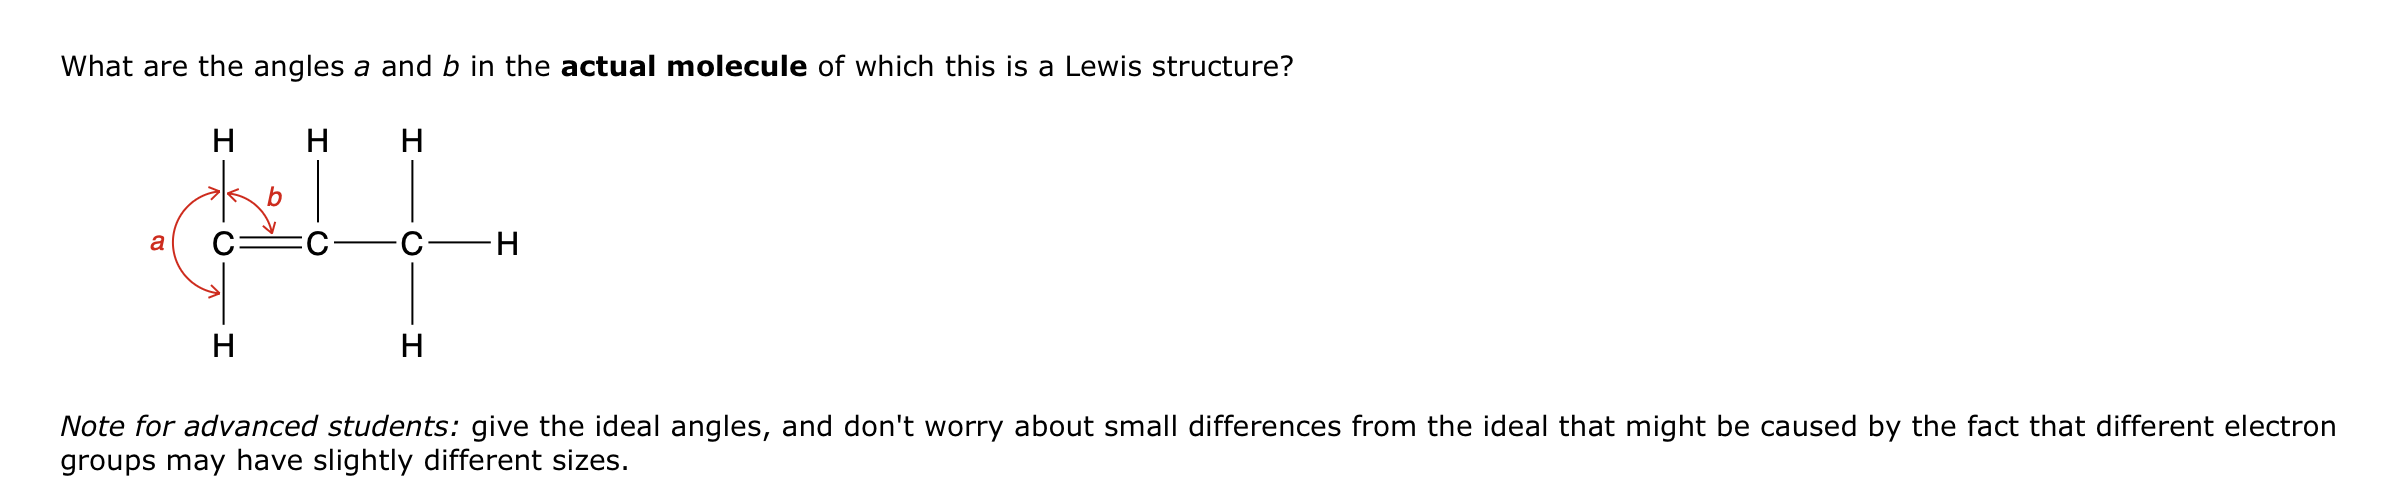Click the red angle label b
The width and height of the screenshot is (2388, 484).
click(274, 197)
